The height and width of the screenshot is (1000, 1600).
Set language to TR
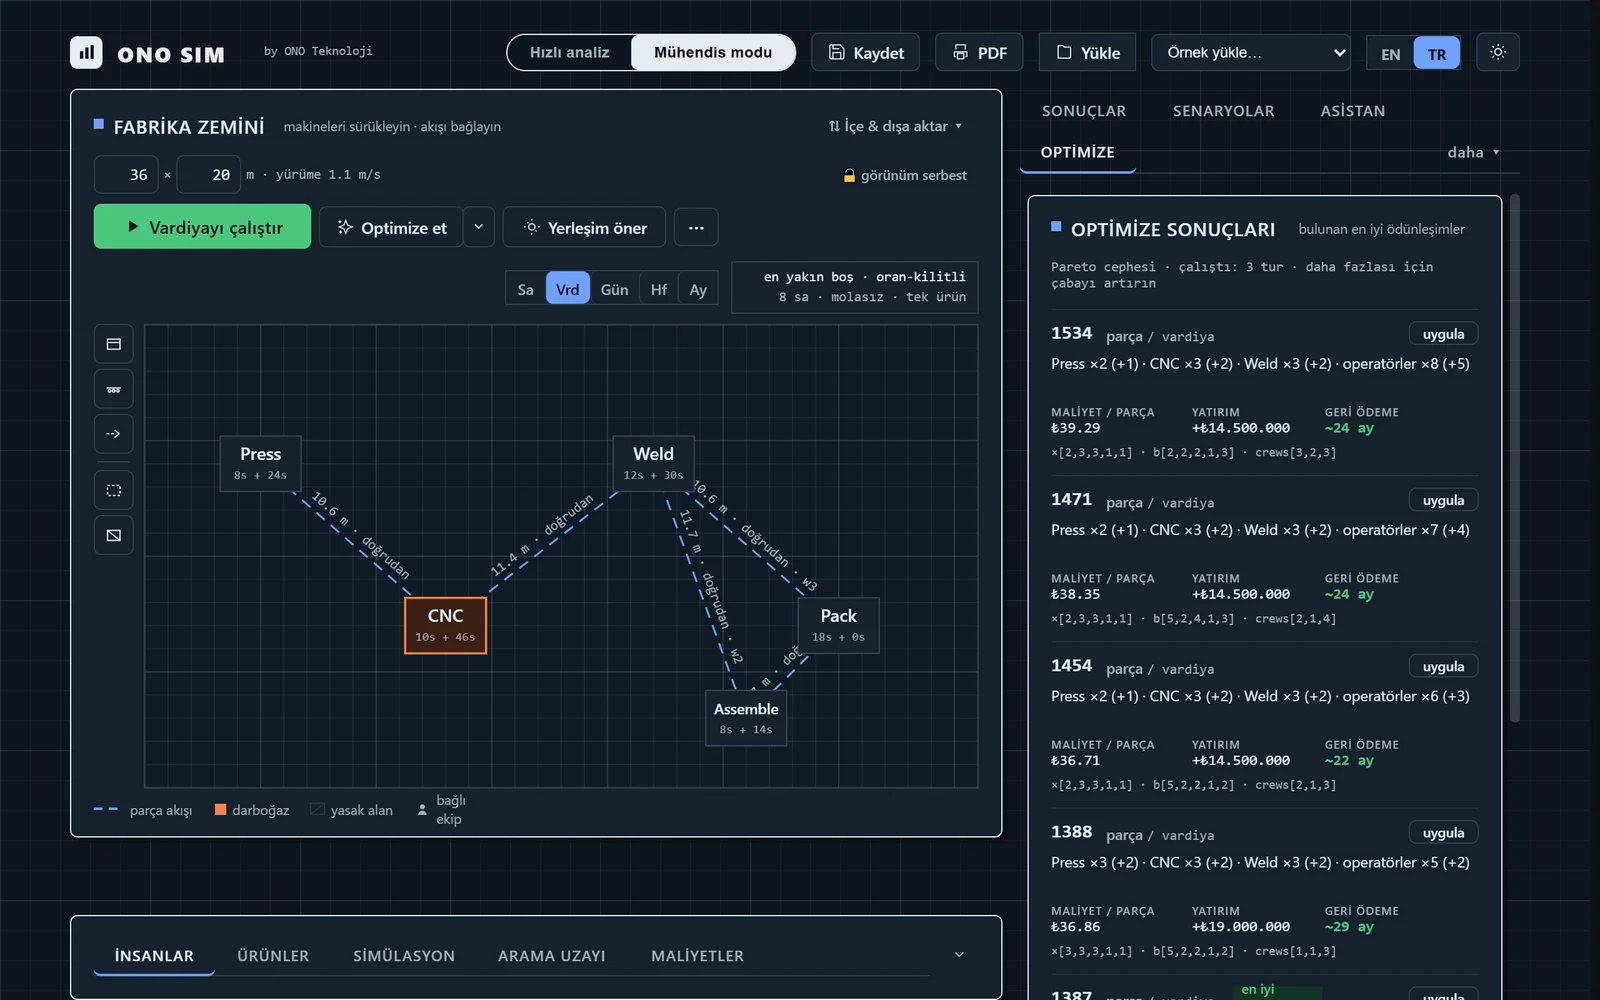(1437, 54)
